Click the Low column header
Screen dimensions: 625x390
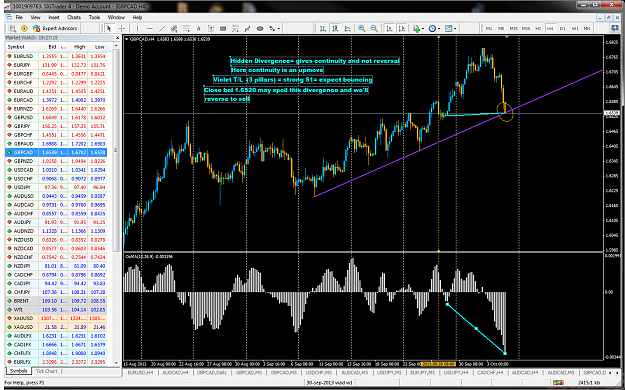tap(99, 47)
